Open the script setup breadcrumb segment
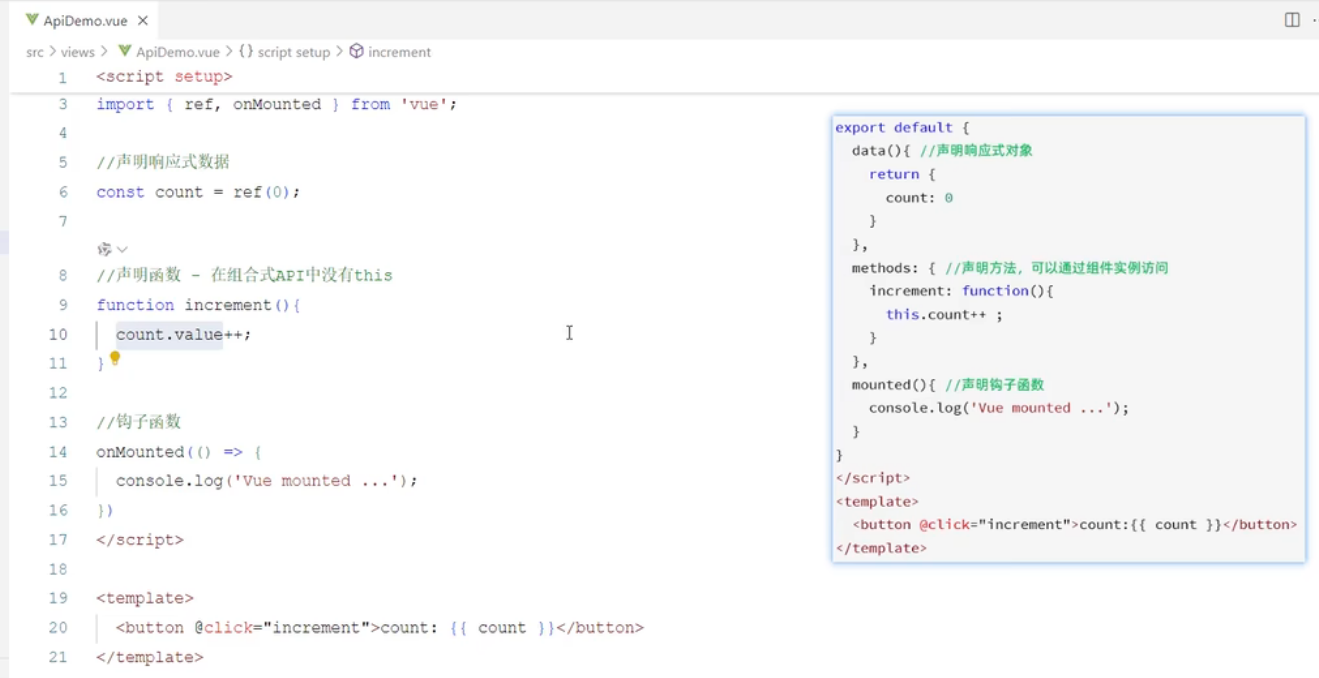Image resolution: width=1319 pixels, height=678 pixels. click(294, 52)
